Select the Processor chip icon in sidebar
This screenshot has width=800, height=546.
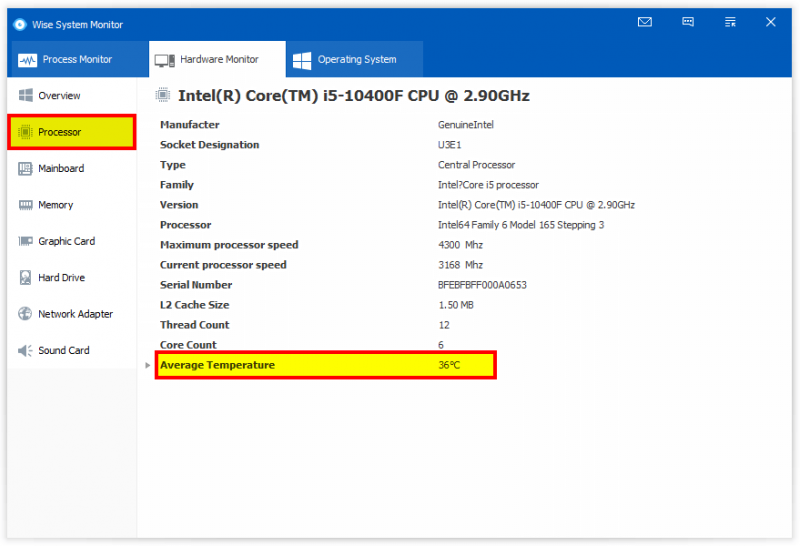pyautogui.click(x=25, y=132)
